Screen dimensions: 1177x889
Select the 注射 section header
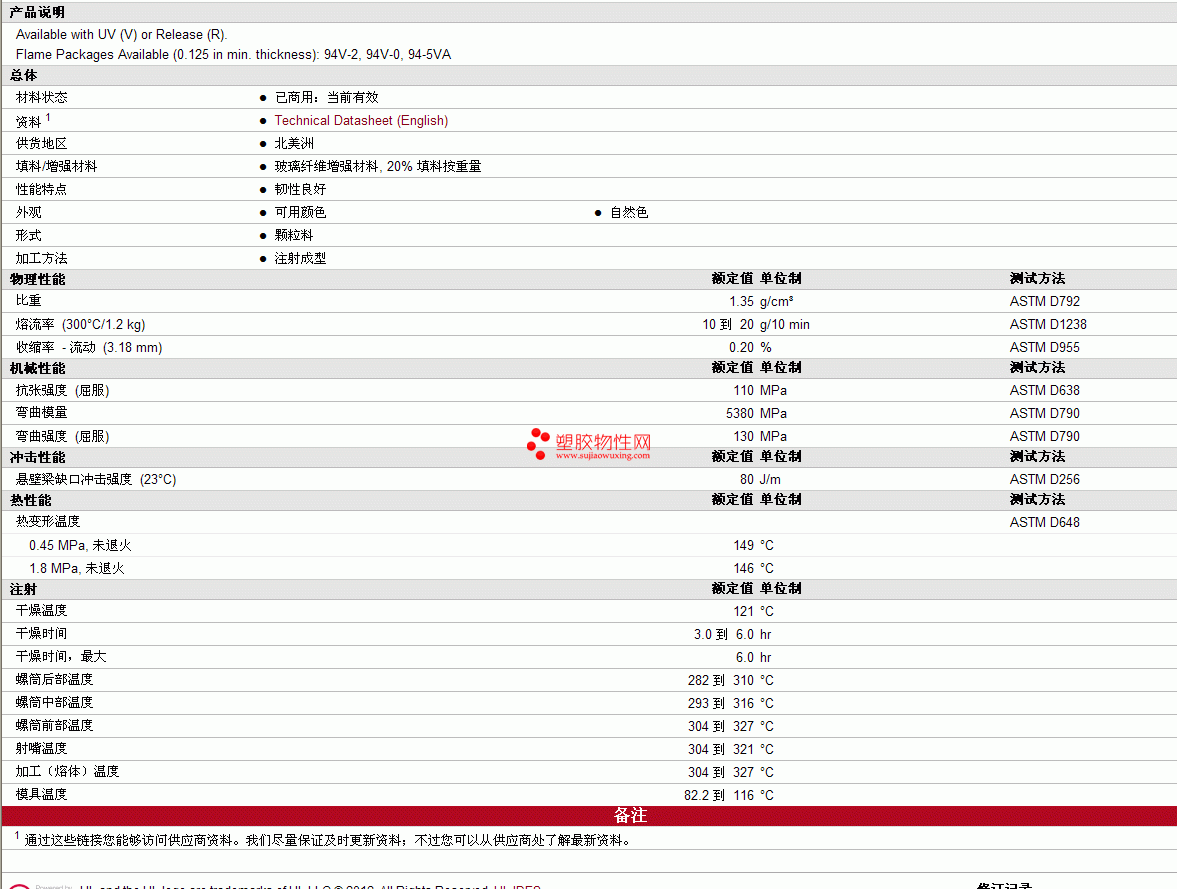(x=23, y=589)
